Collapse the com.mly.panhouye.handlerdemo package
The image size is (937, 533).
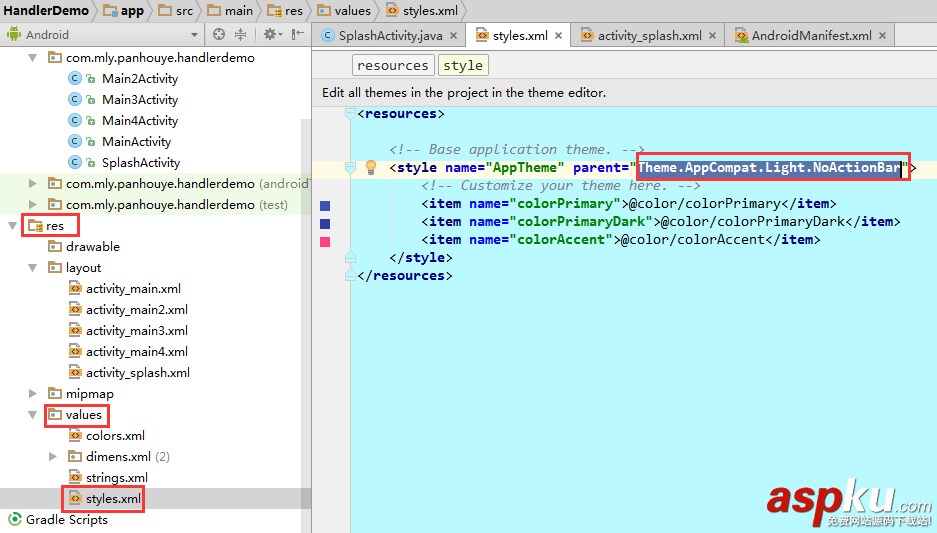point(33,58)
